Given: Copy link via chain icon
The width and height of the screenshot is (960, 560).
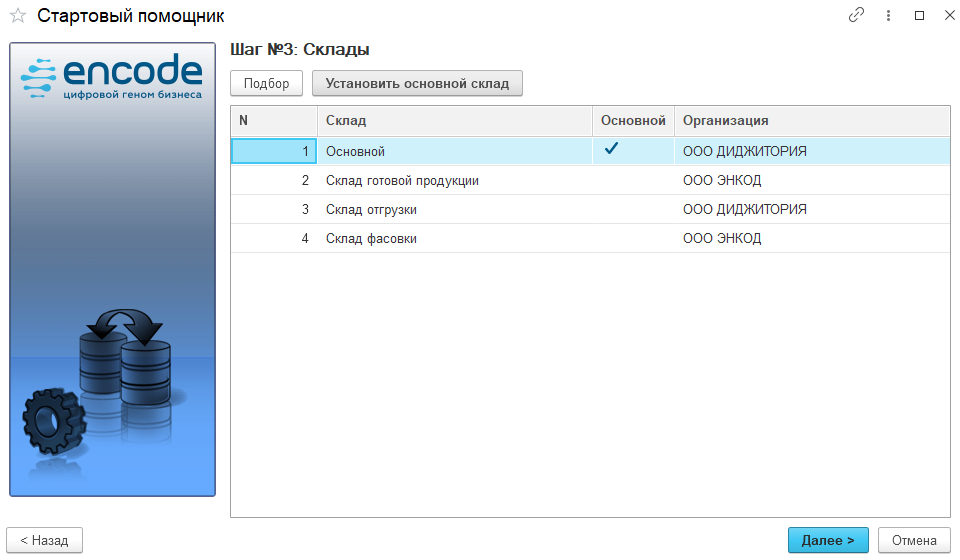Looking at the screenshot, I should click(x=856, y=16).
